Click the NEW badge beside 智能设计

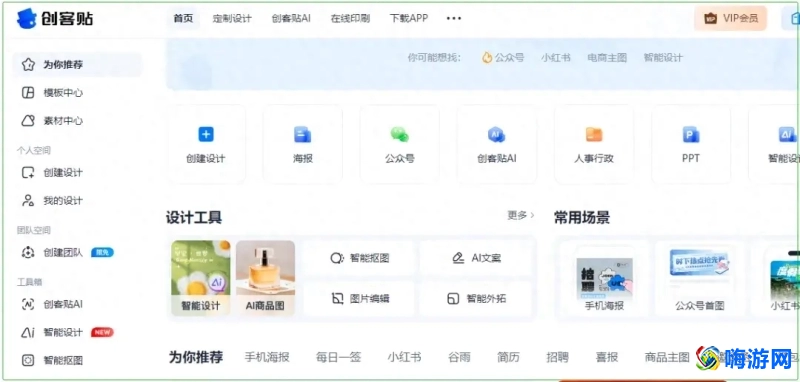point(102,333)
